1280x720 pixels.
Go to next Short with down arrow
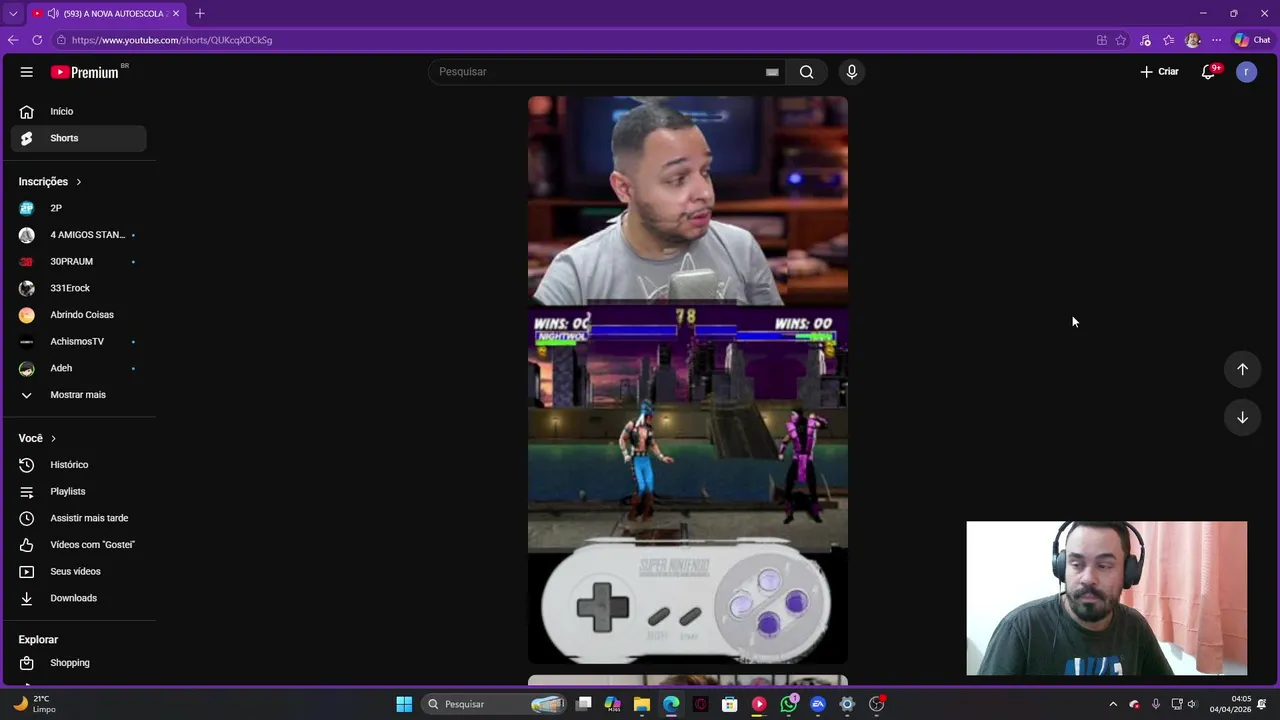point(1242,417)
